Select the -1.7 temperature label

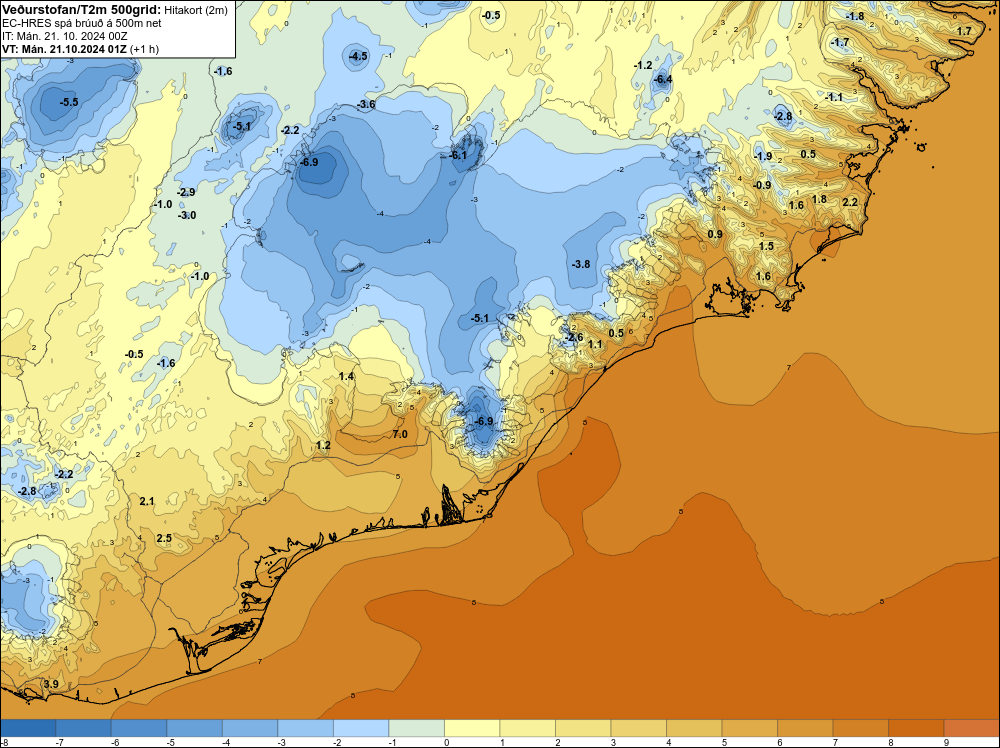point(840,43)
